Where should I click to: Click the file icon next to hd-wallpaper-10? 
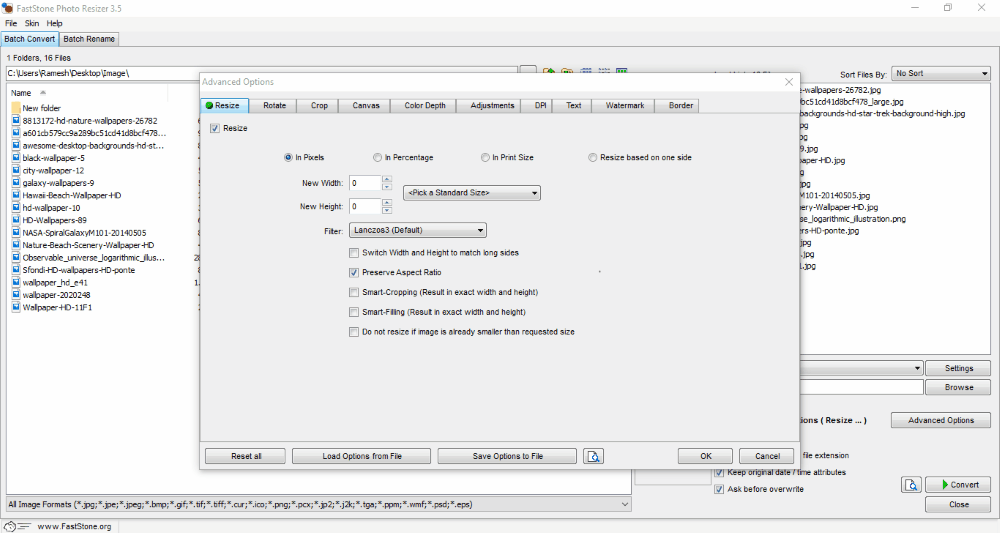[17, 207]
